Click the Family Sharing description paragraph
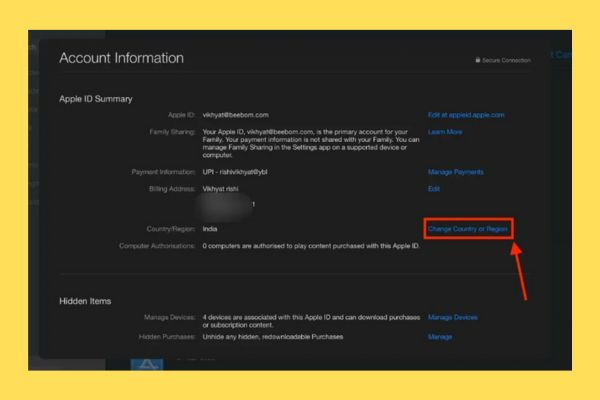The height and width of the screenshot is (400, 600). 311,144
